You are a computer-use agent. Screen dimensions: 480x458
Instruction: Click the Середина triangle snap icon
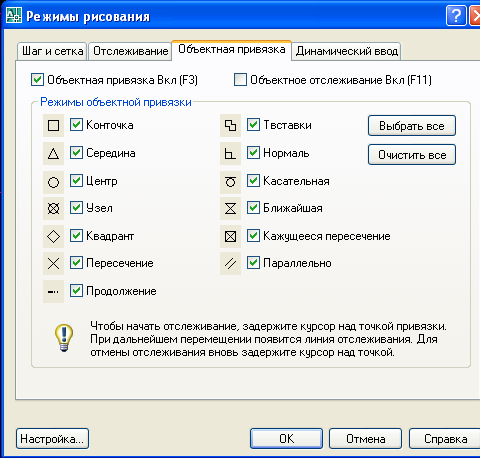(53, 154)
